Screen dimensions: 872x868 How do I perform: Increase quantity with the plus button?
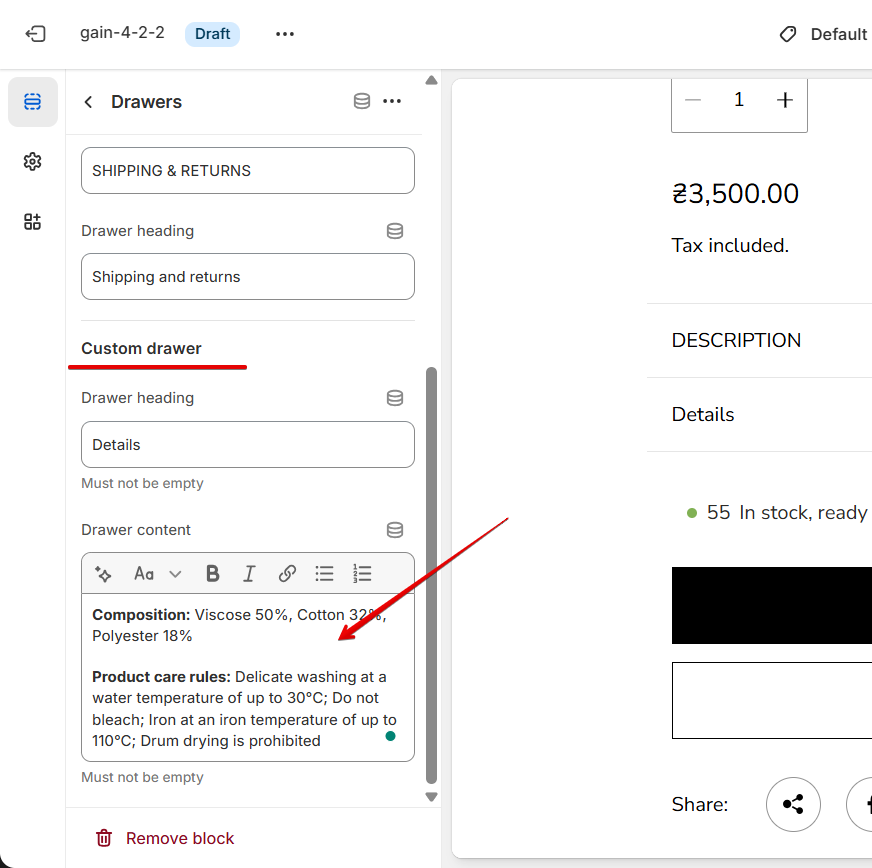point(785,100)
